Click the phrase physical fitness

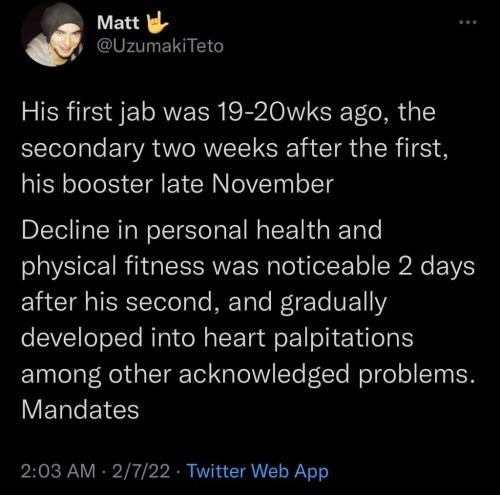click(113, 267)
